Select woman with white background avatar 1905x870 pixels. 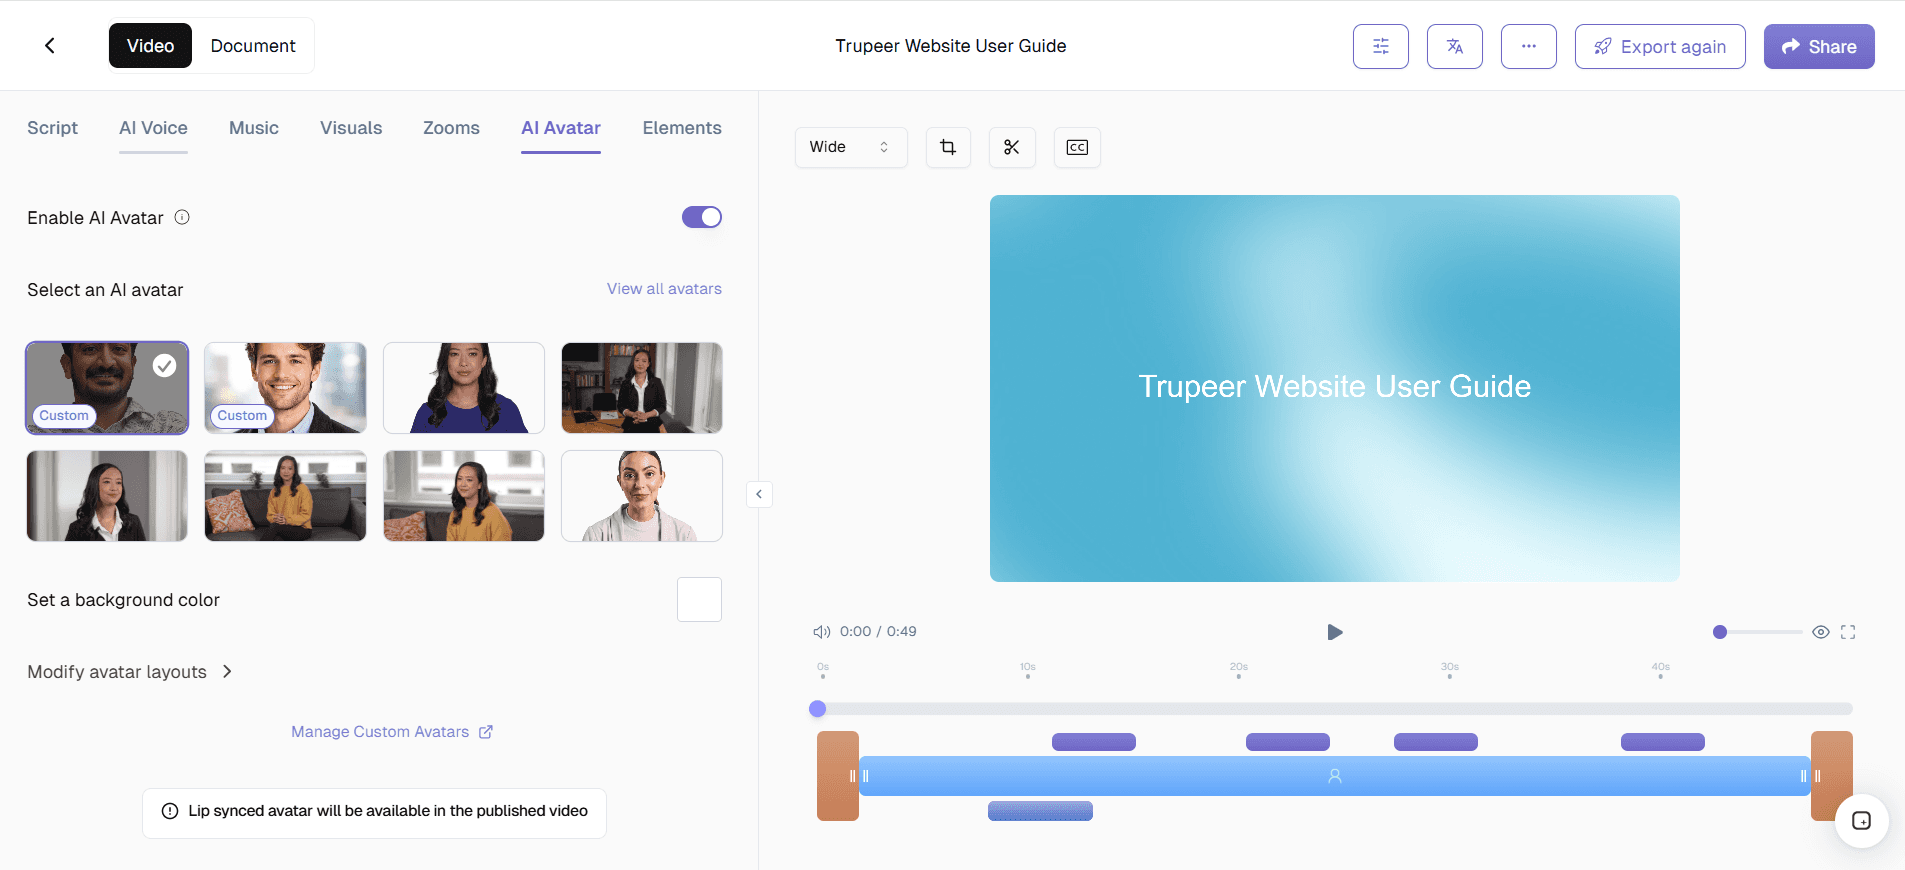(642, 496)
